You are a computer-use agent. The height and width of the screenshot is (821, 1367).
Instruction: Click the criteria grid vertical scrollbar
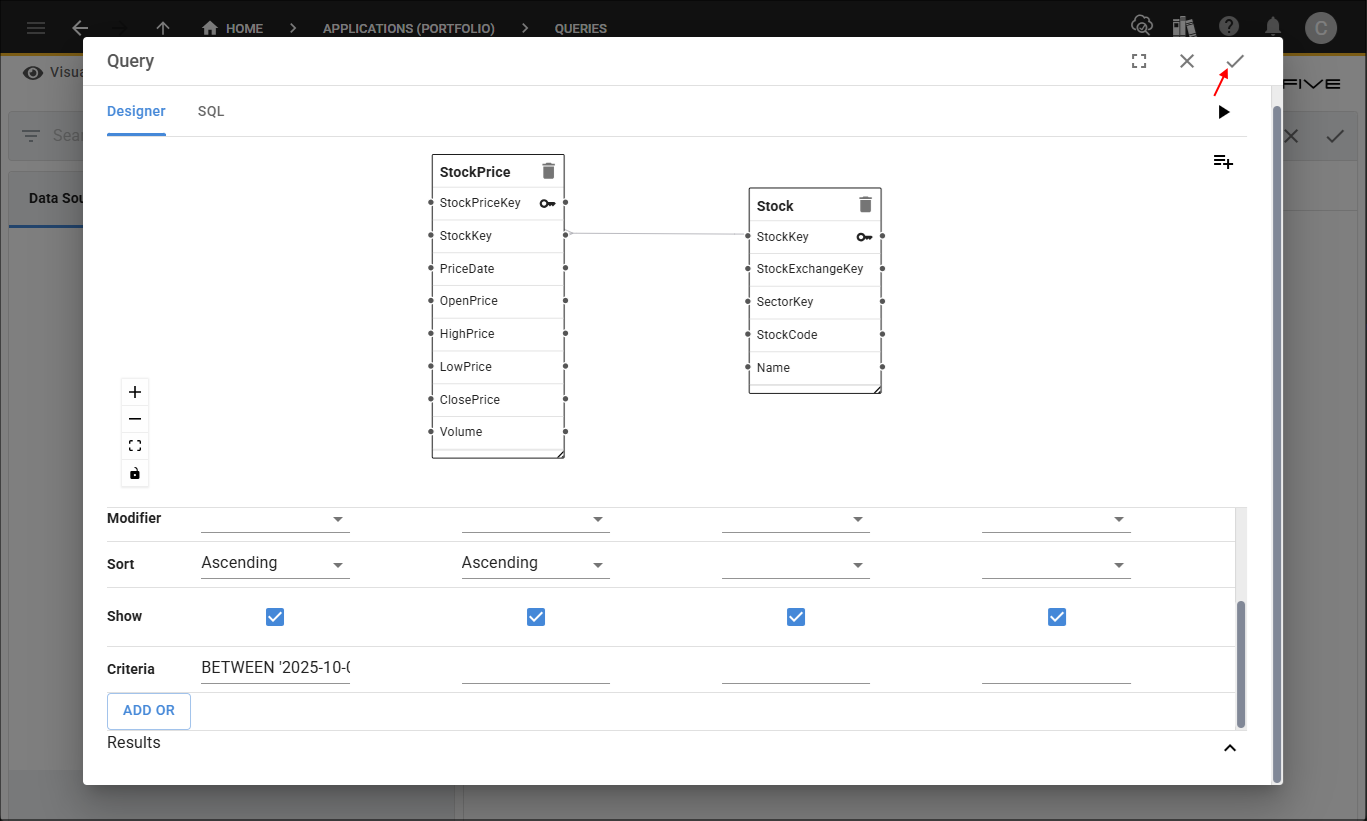click(x=1241, y=664)
